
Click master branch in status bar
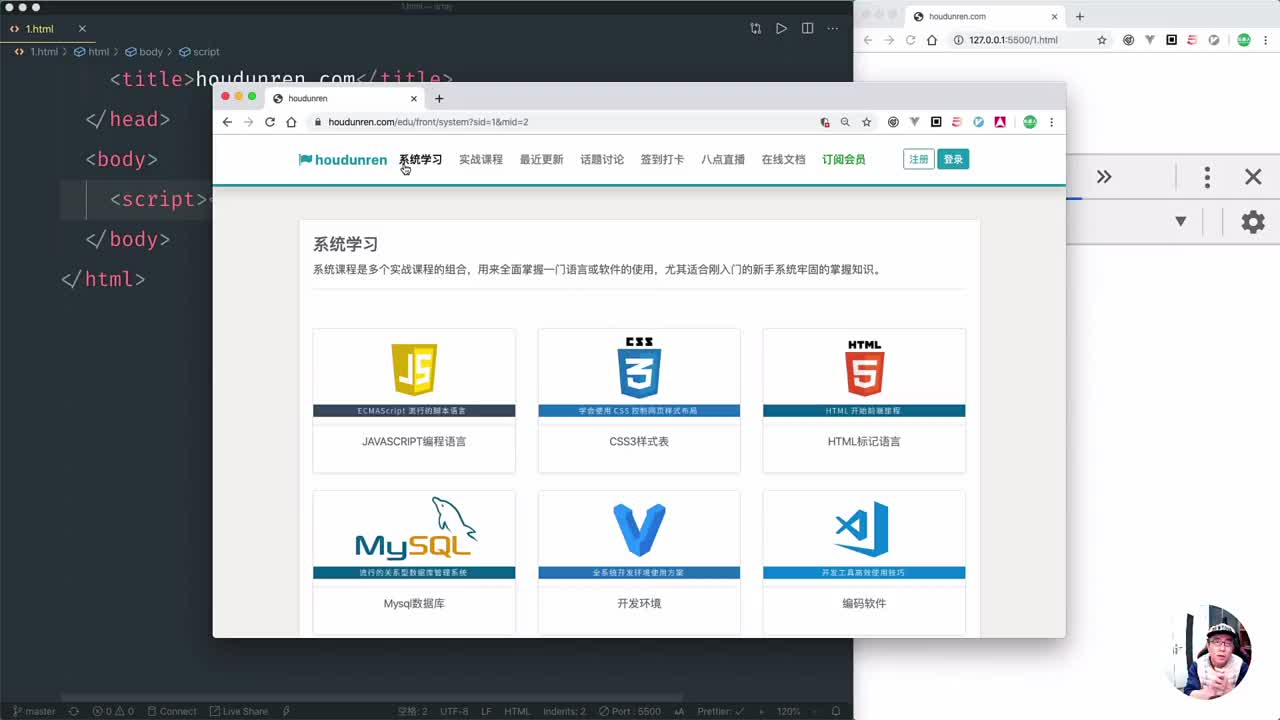coord(34,712)
